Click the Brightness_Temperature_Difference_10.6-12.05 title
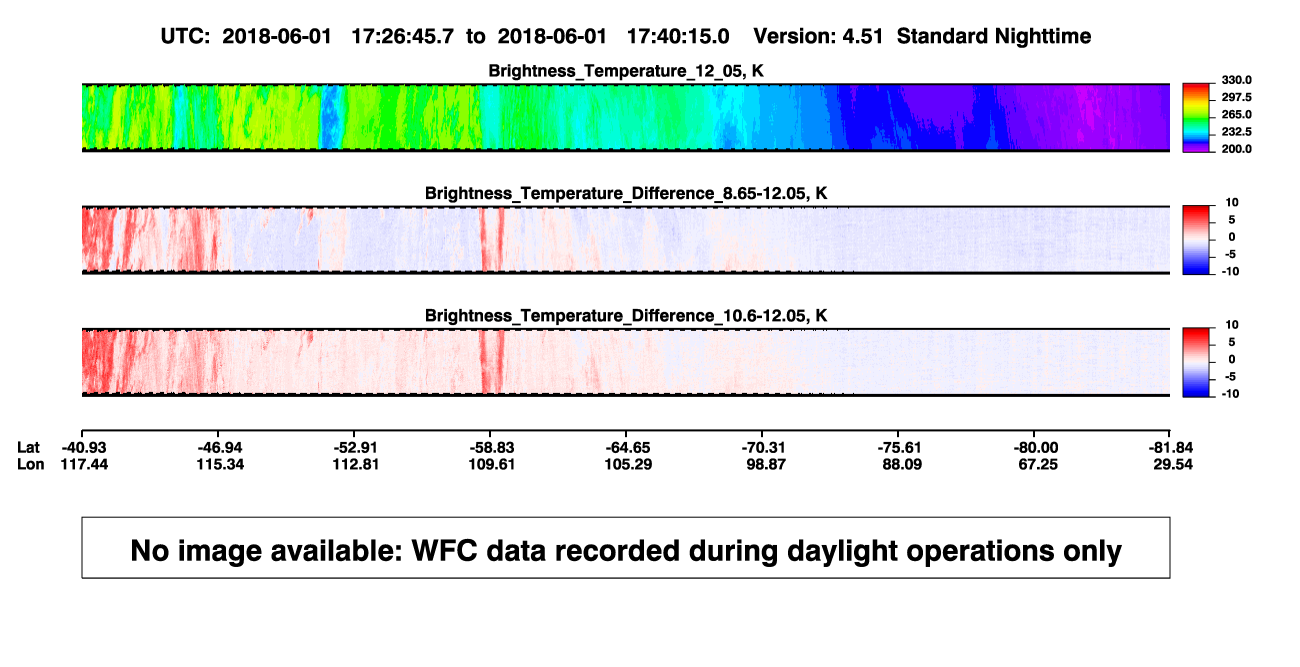Image resolution: width=1300 pixels, height=667 pixels. pyautogui.click(x=626, y=316)
